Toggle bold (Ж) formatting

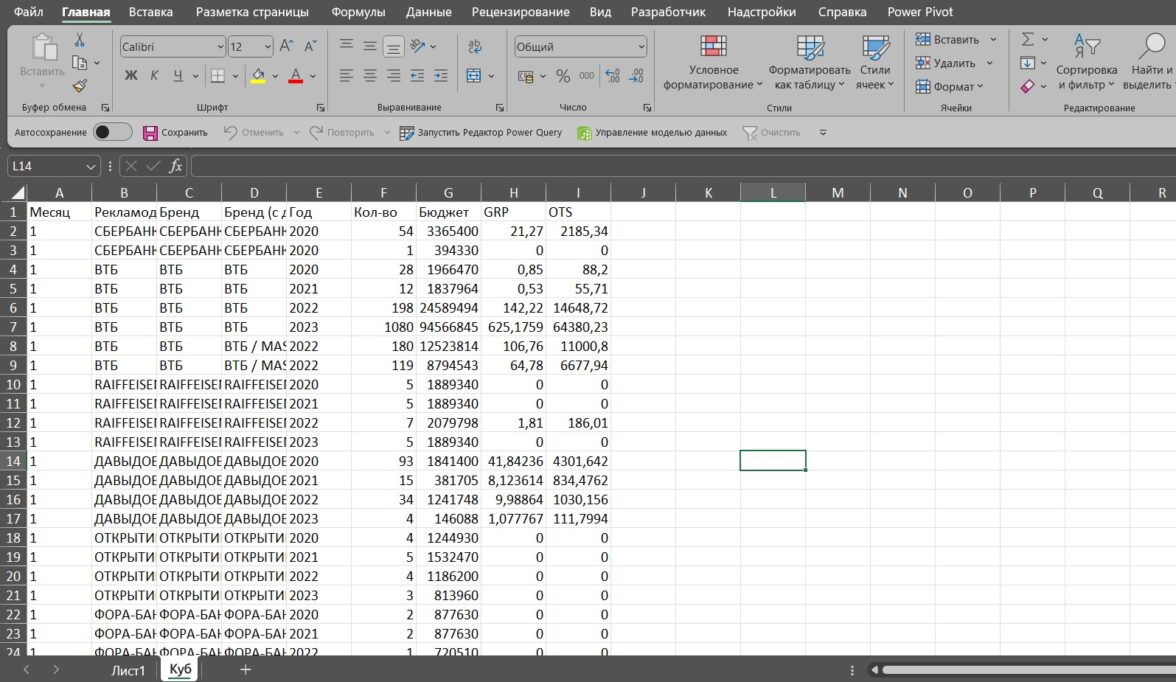pyautogui.click(x=131, y=76)
